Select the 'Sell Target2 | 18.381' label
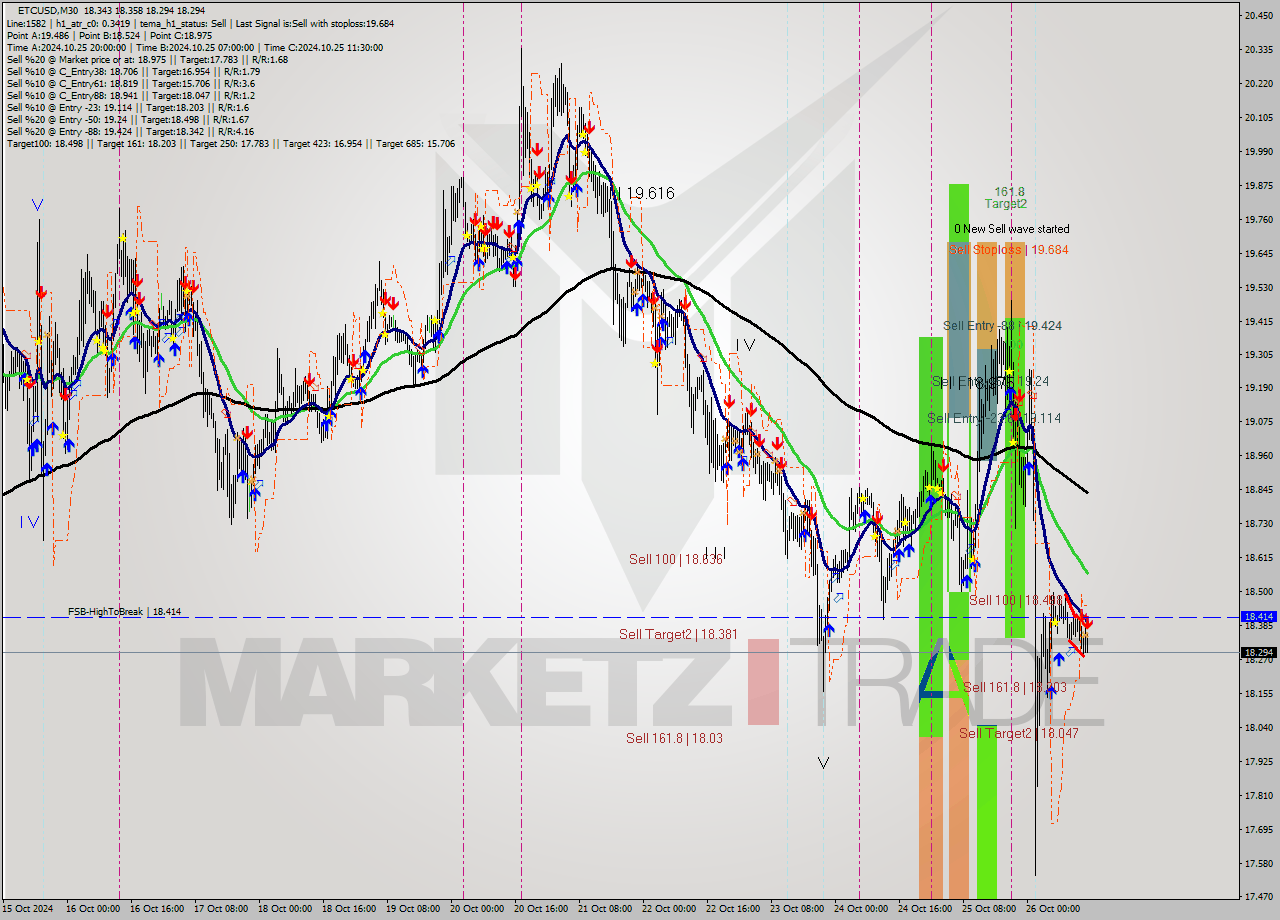 tap(678, 634)
